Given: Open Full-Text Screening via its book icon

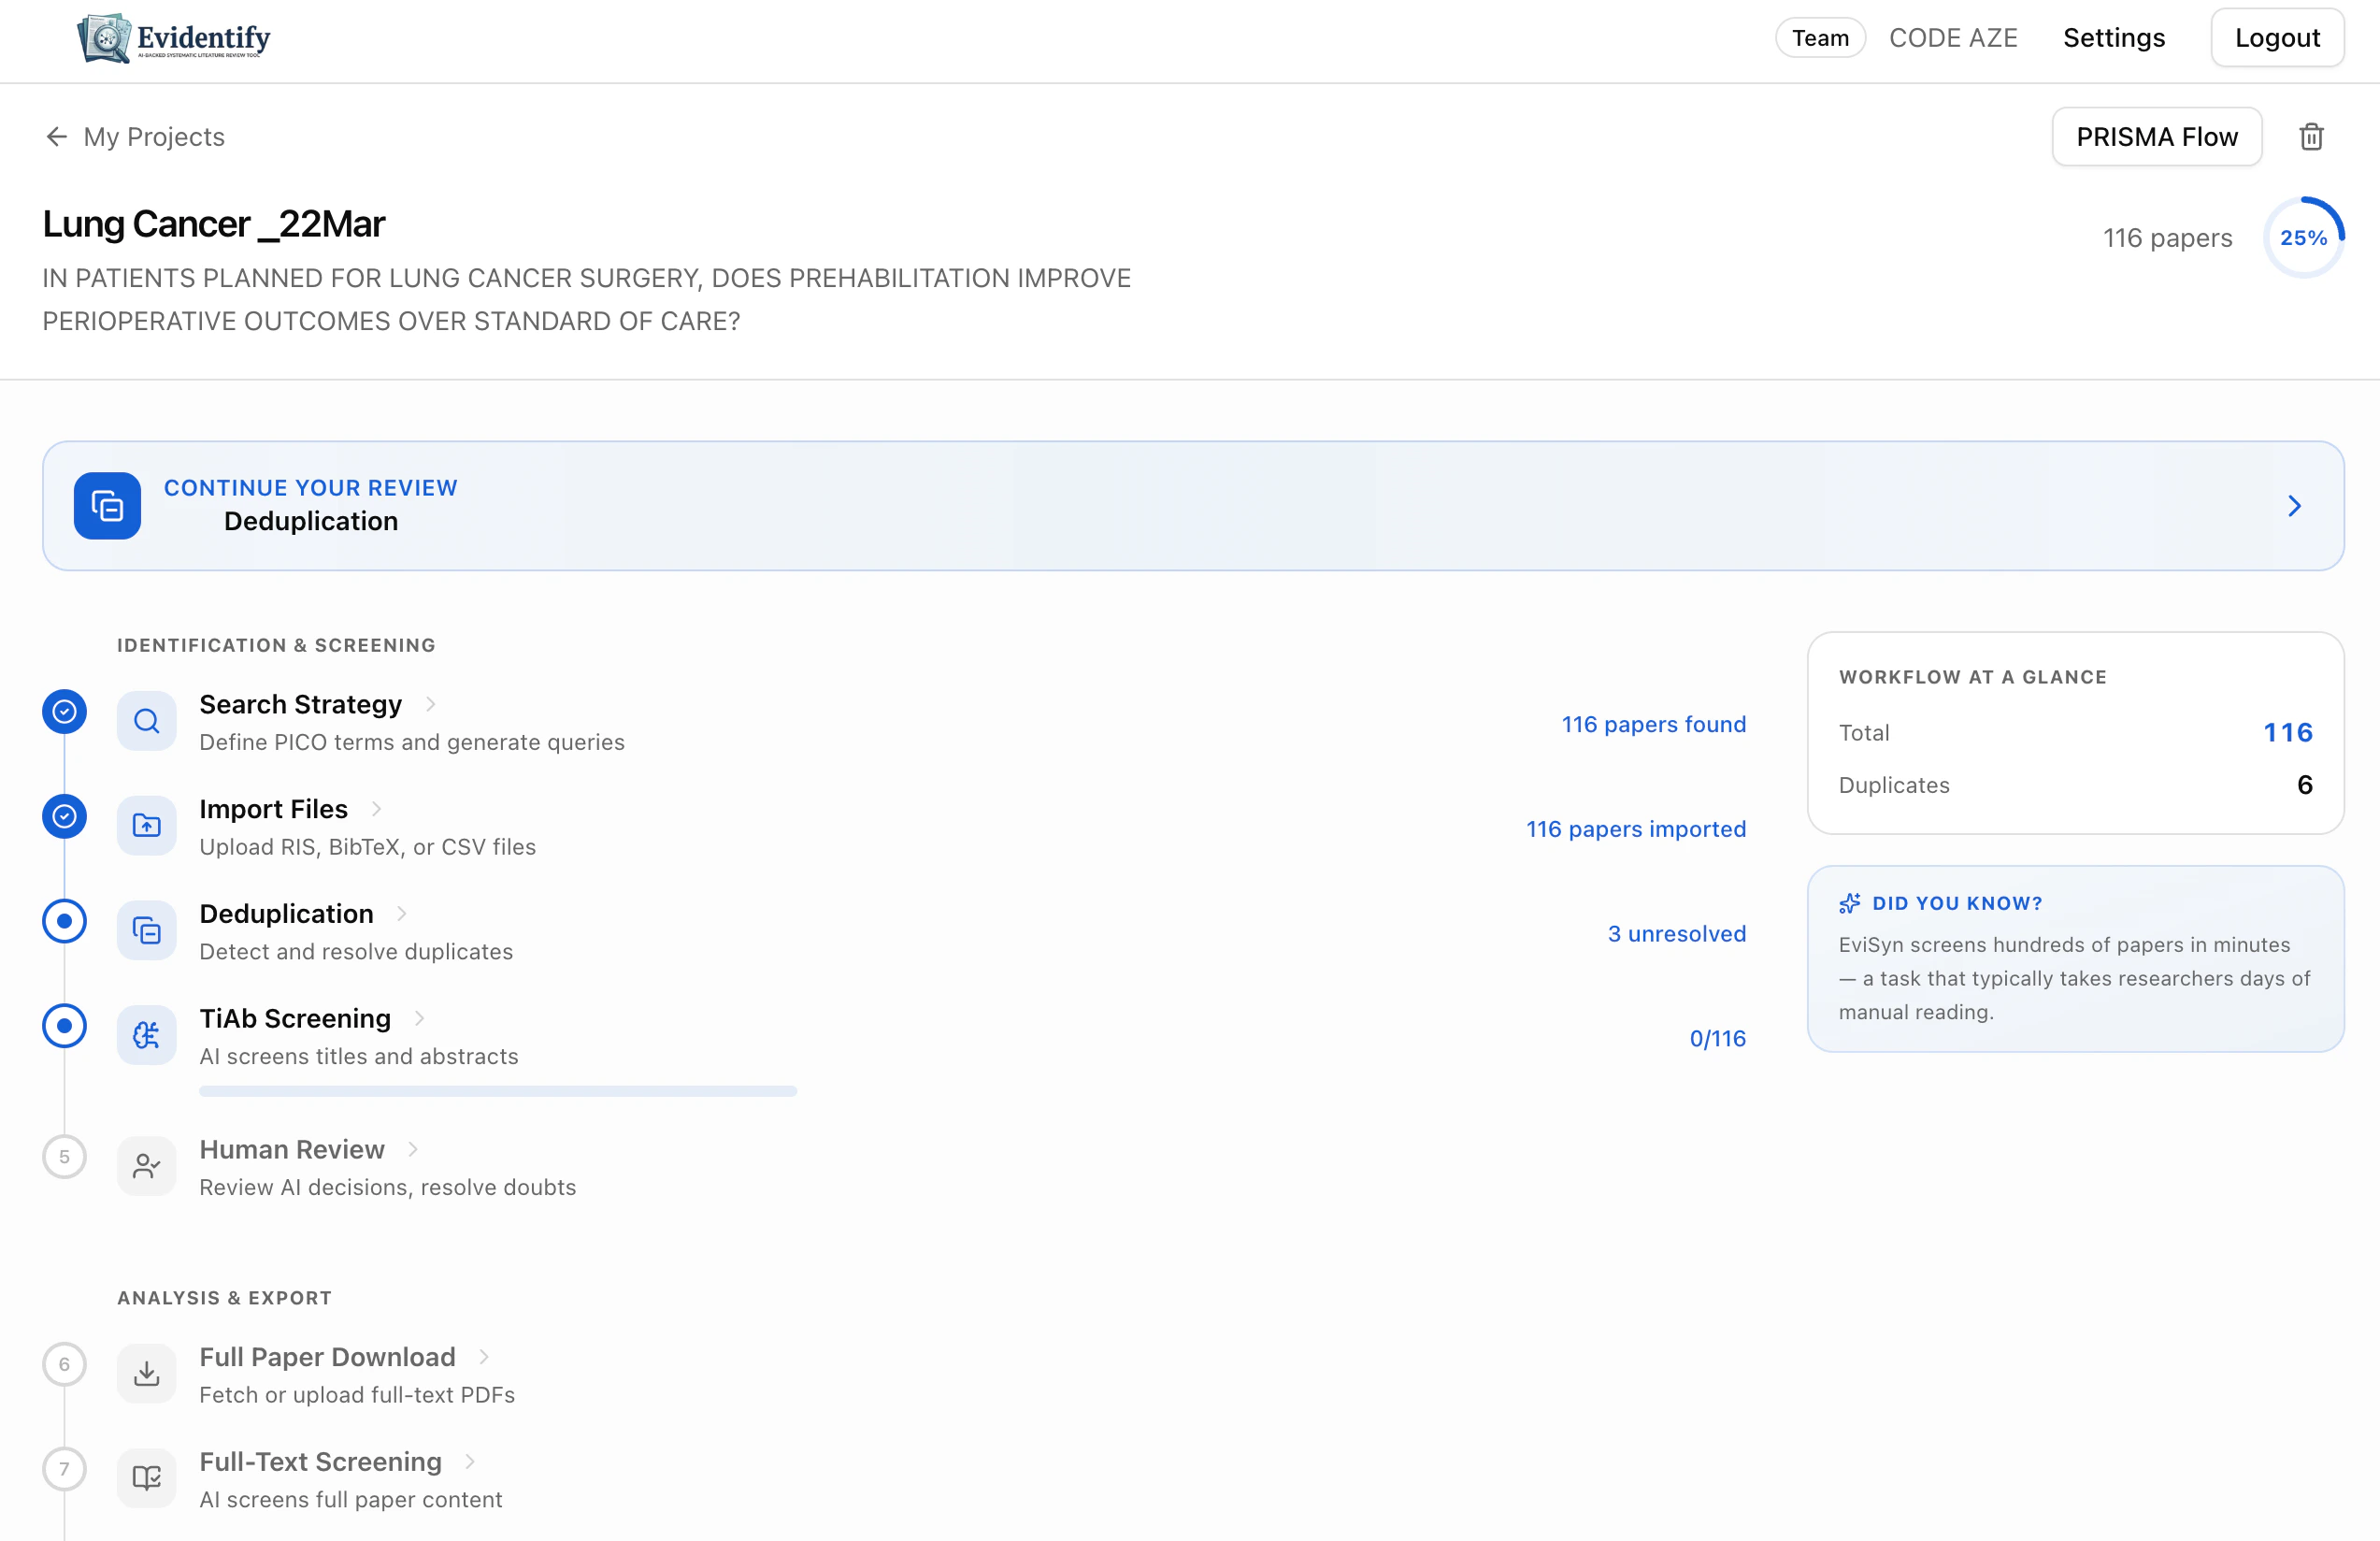Looking at the screenshot, I should click(146, 1478).
